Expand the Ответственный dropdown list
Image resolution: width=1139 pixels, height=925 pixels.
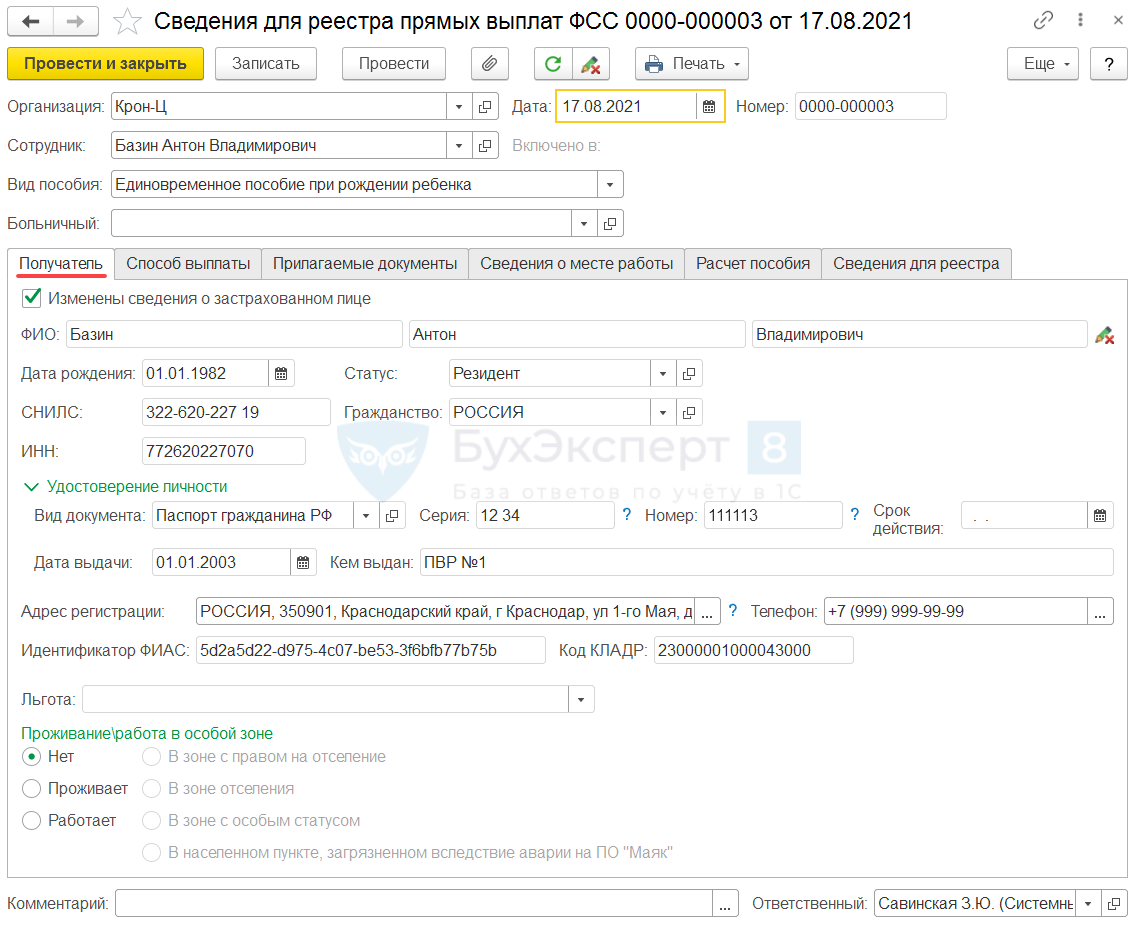point(1087,904)
